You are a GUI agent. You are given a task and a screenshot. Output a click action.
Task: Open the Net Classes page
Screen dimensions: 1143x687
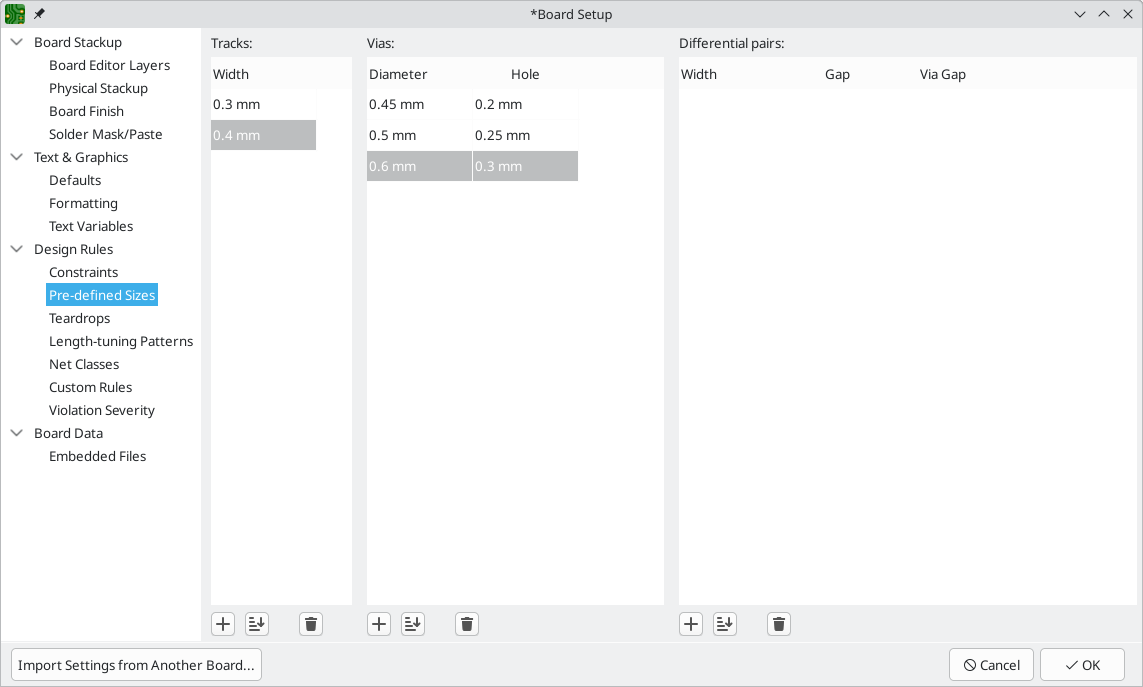tap(84, 364)
